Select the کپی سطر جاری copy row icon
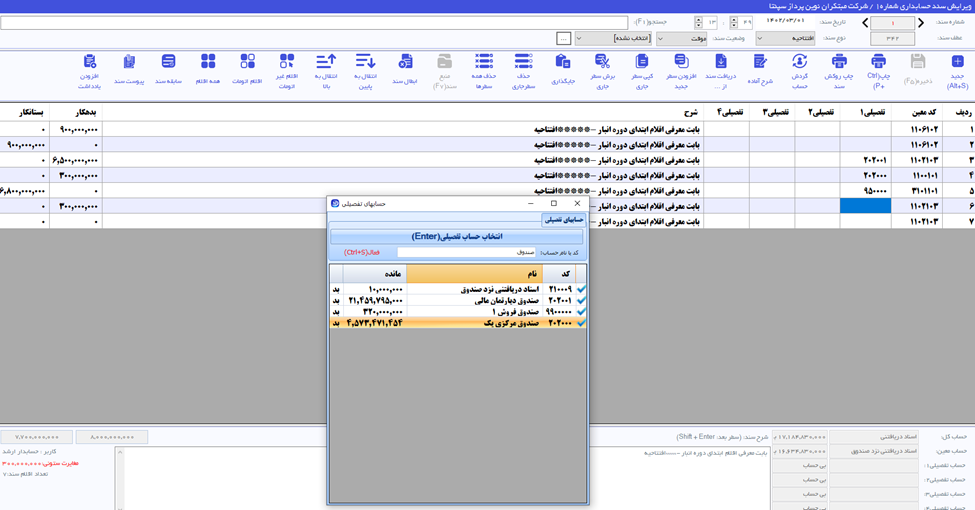 click(642, 62)
